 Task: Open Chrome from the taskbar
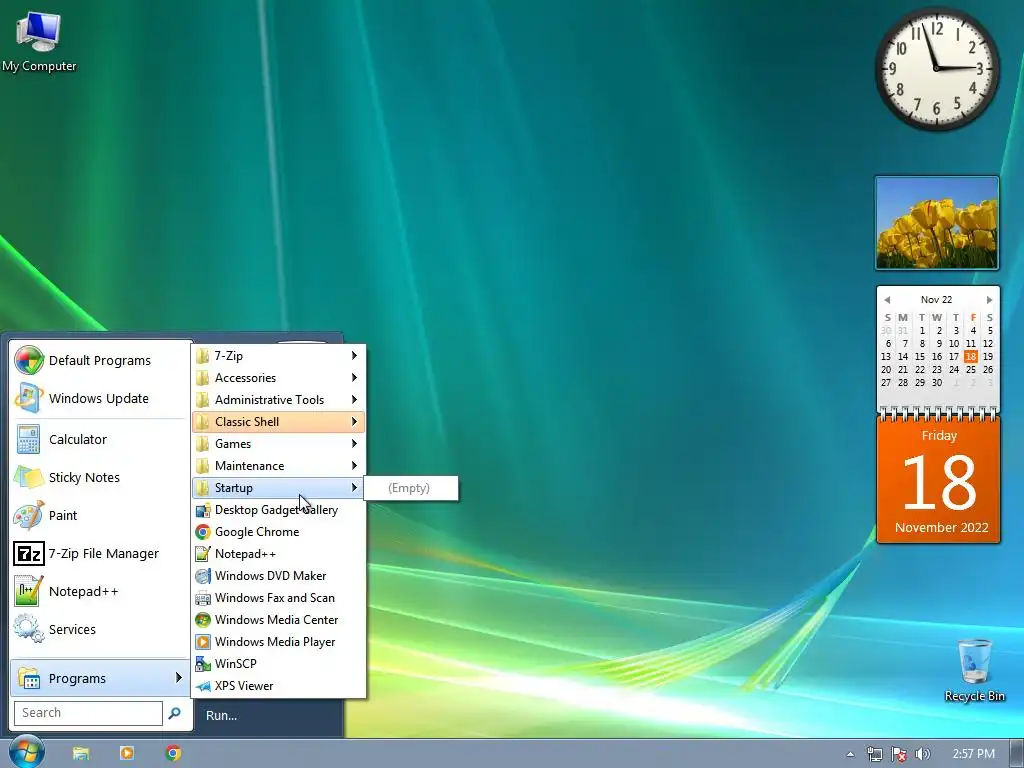(173, 753)
